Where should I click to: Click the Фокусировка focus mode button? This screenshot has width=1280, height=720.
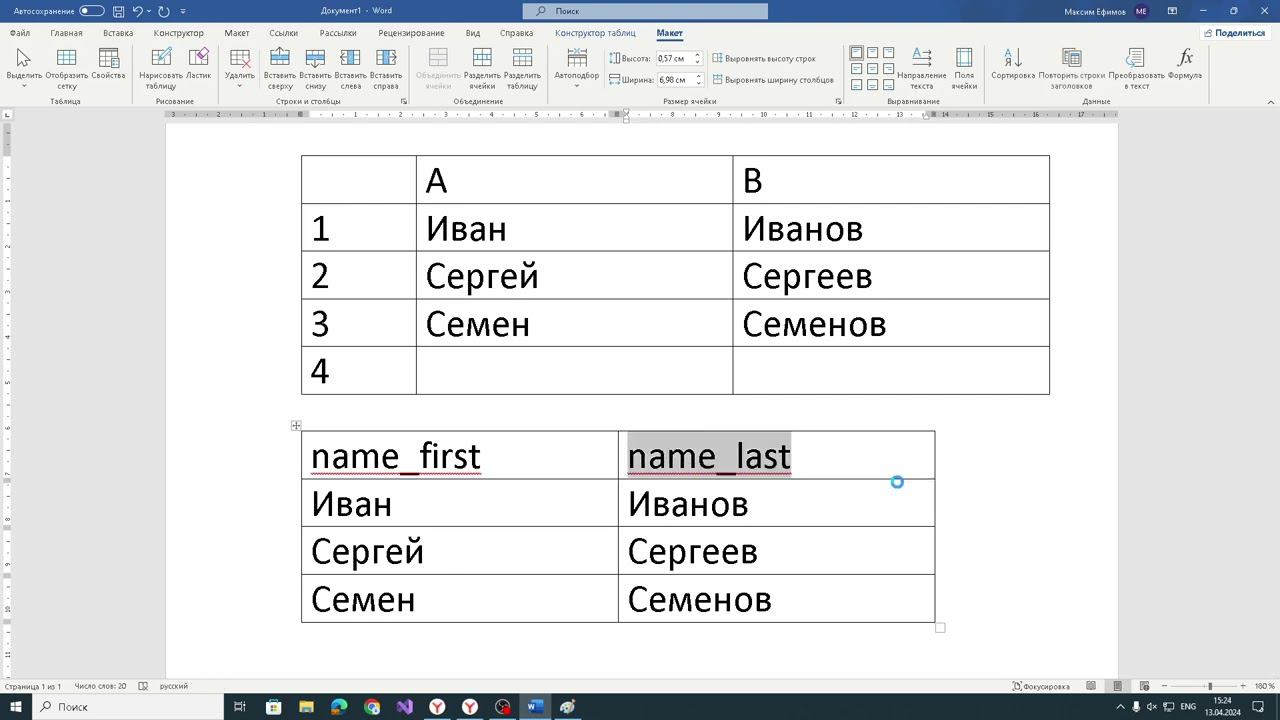[x=1041, y=686]
